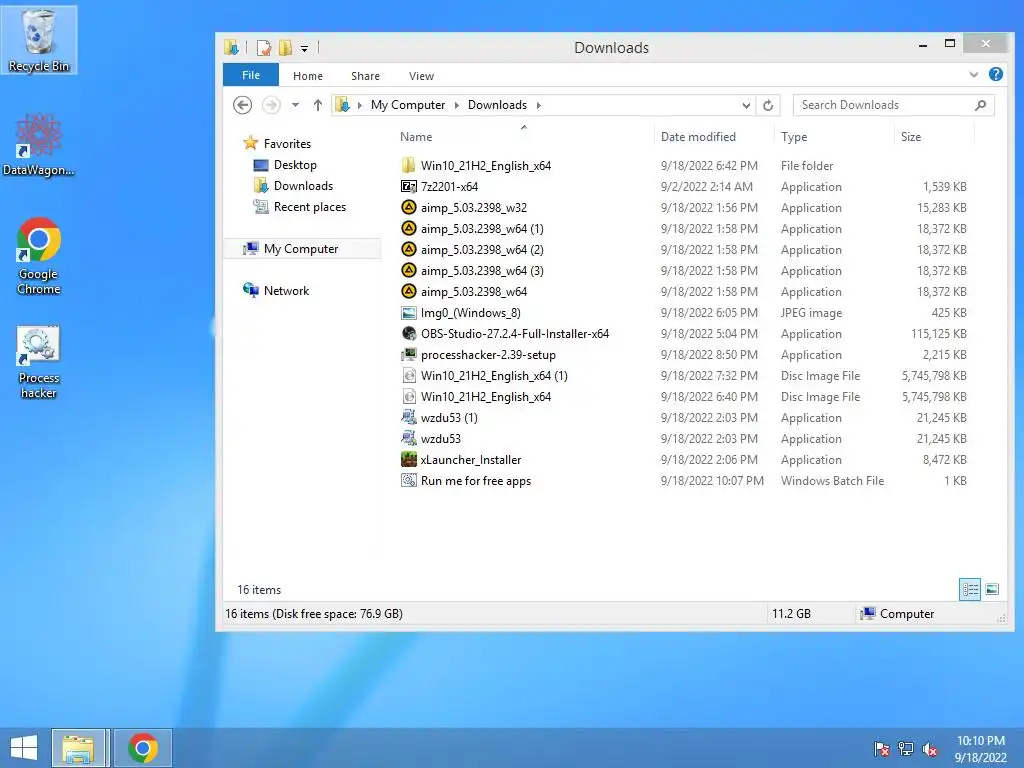
Task: Open the Share ribbon tab
Action: 365,76
